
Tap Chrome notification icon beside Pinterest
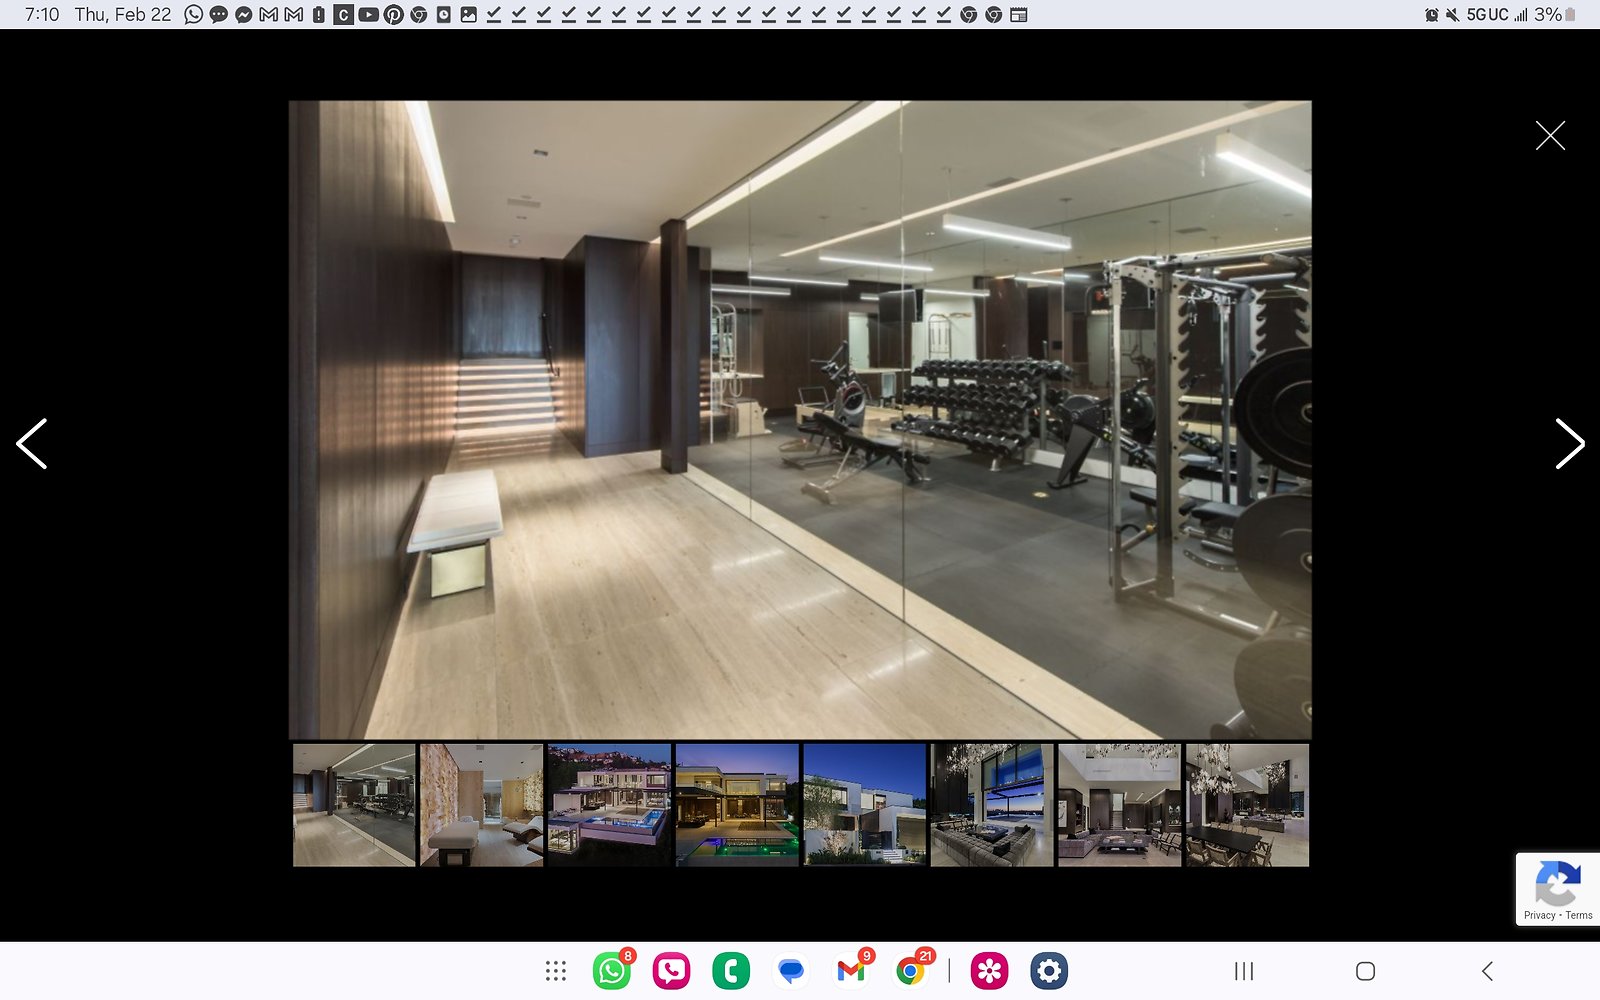click(x=419, y=14)
